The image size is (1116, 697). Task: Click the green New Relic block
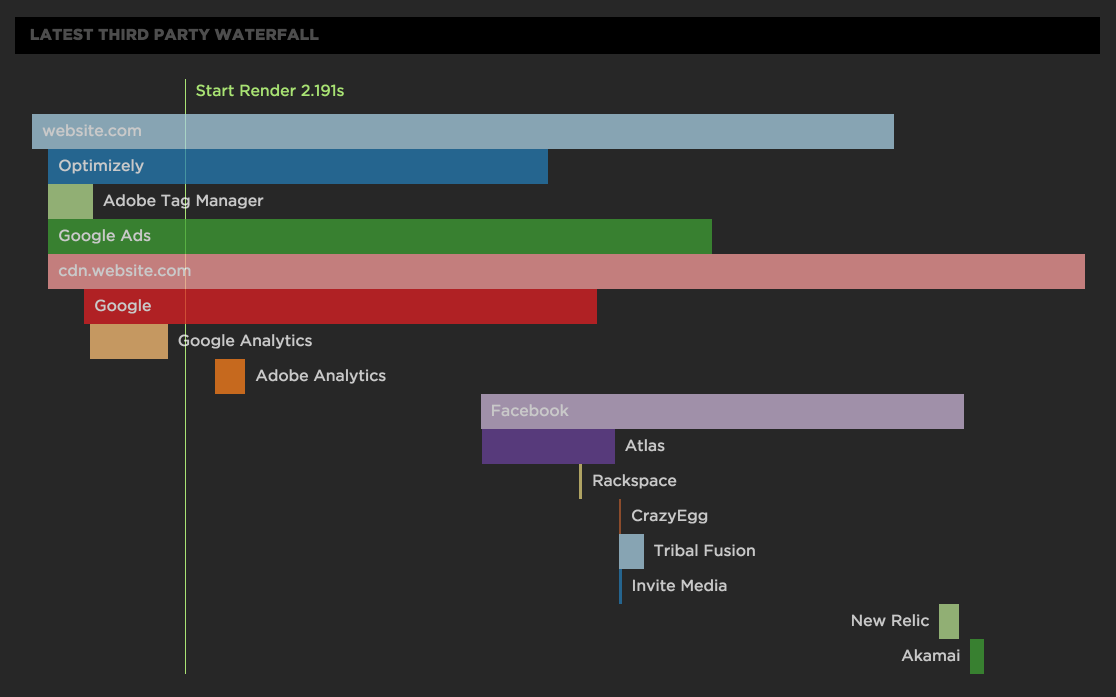click(948, 621)
